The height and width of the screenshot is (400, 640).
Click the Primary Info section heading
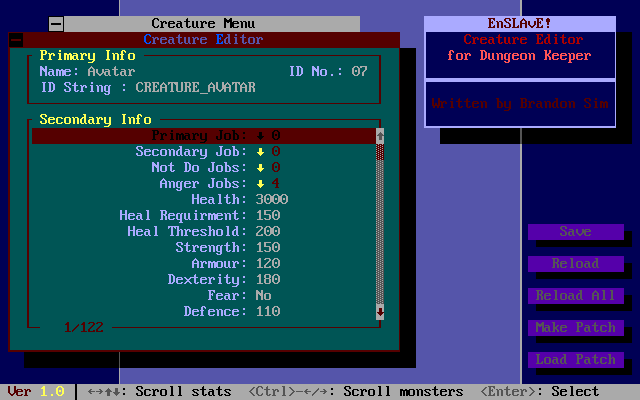[87, 56]
